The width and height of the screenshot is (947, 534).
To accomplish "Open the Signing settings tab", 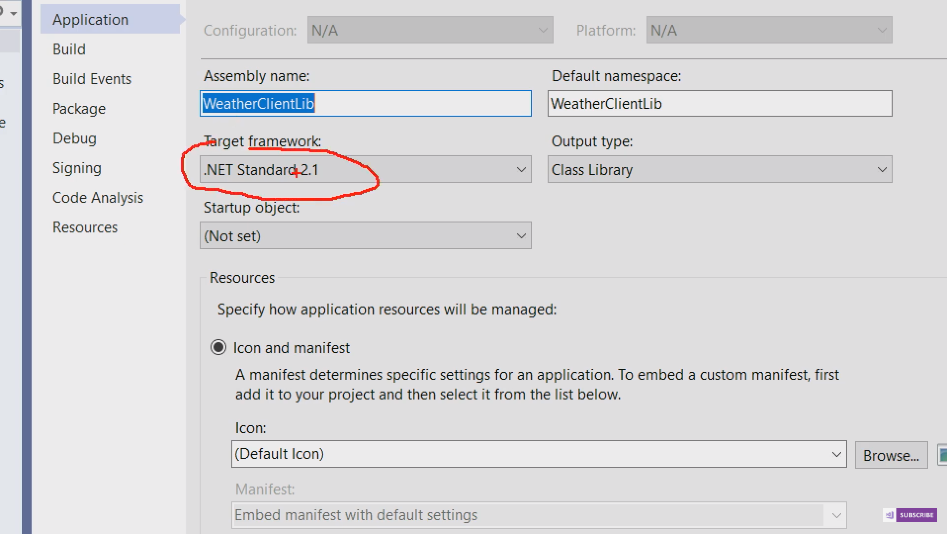I will pyautogui.click(x=77, y=168).
